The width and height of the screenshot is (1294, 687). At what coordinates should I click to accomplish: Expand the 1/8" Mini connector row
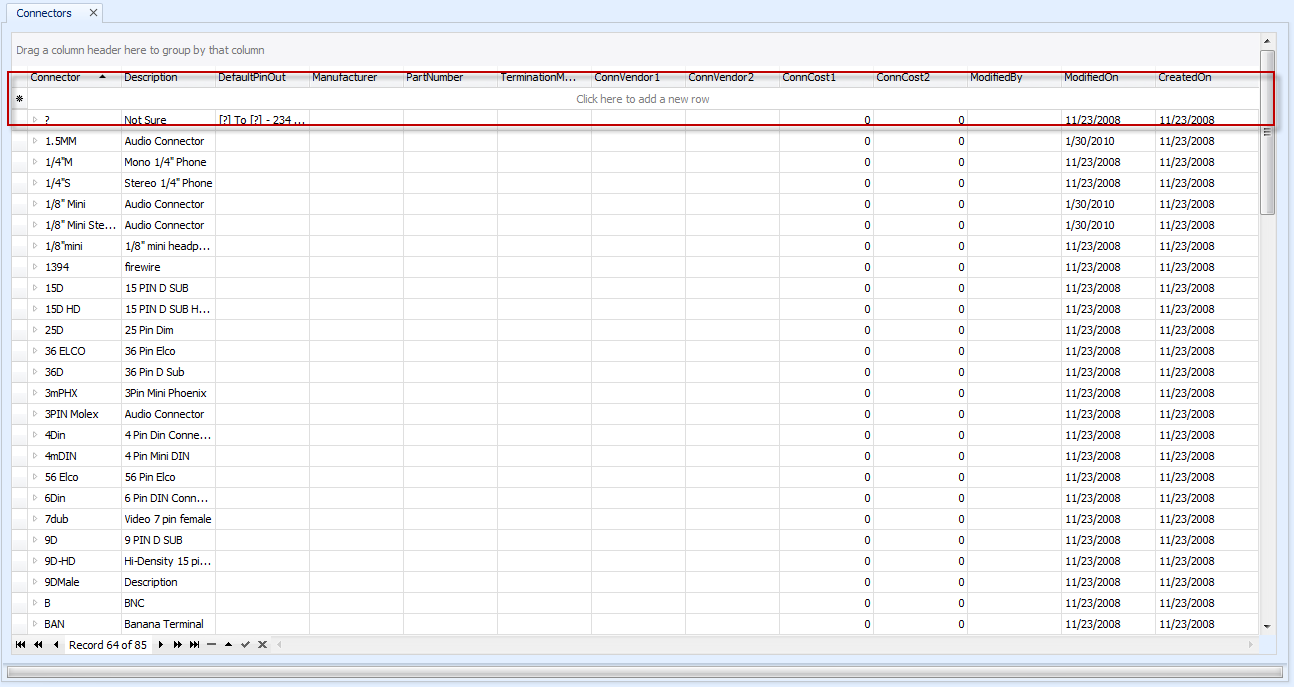point(35,204)
